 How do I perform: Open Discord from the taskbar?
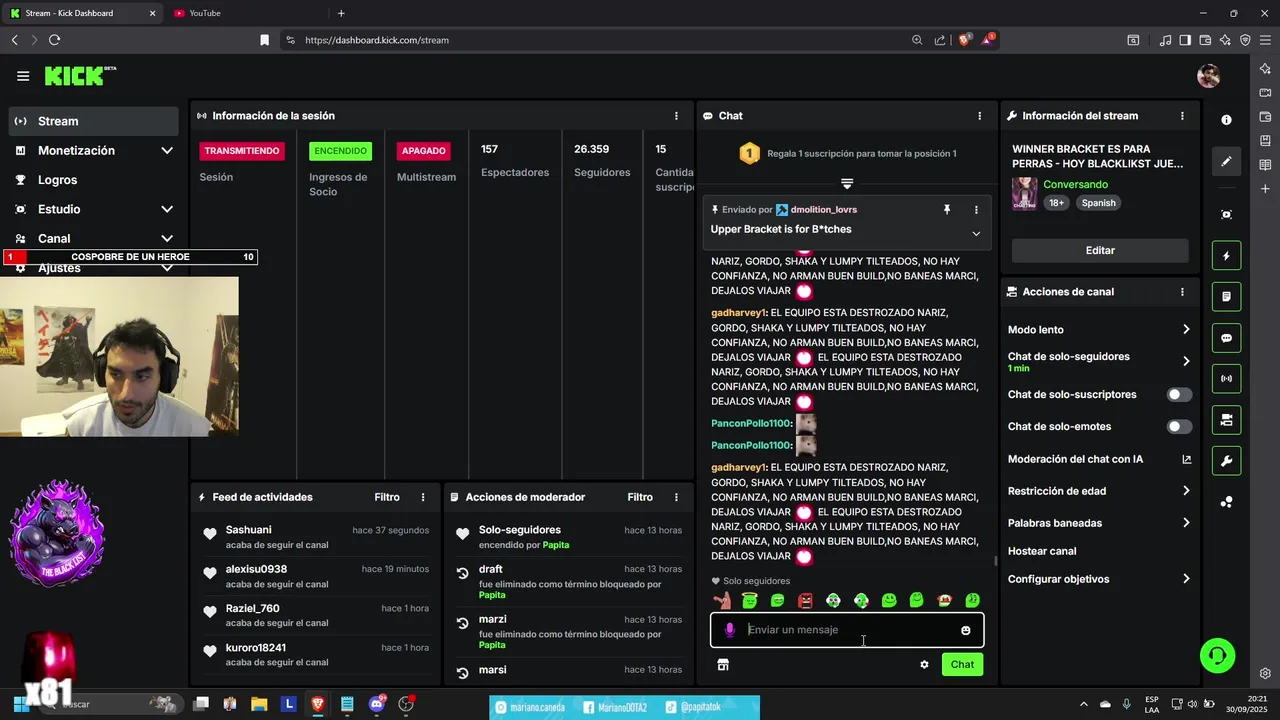(377, 704)
